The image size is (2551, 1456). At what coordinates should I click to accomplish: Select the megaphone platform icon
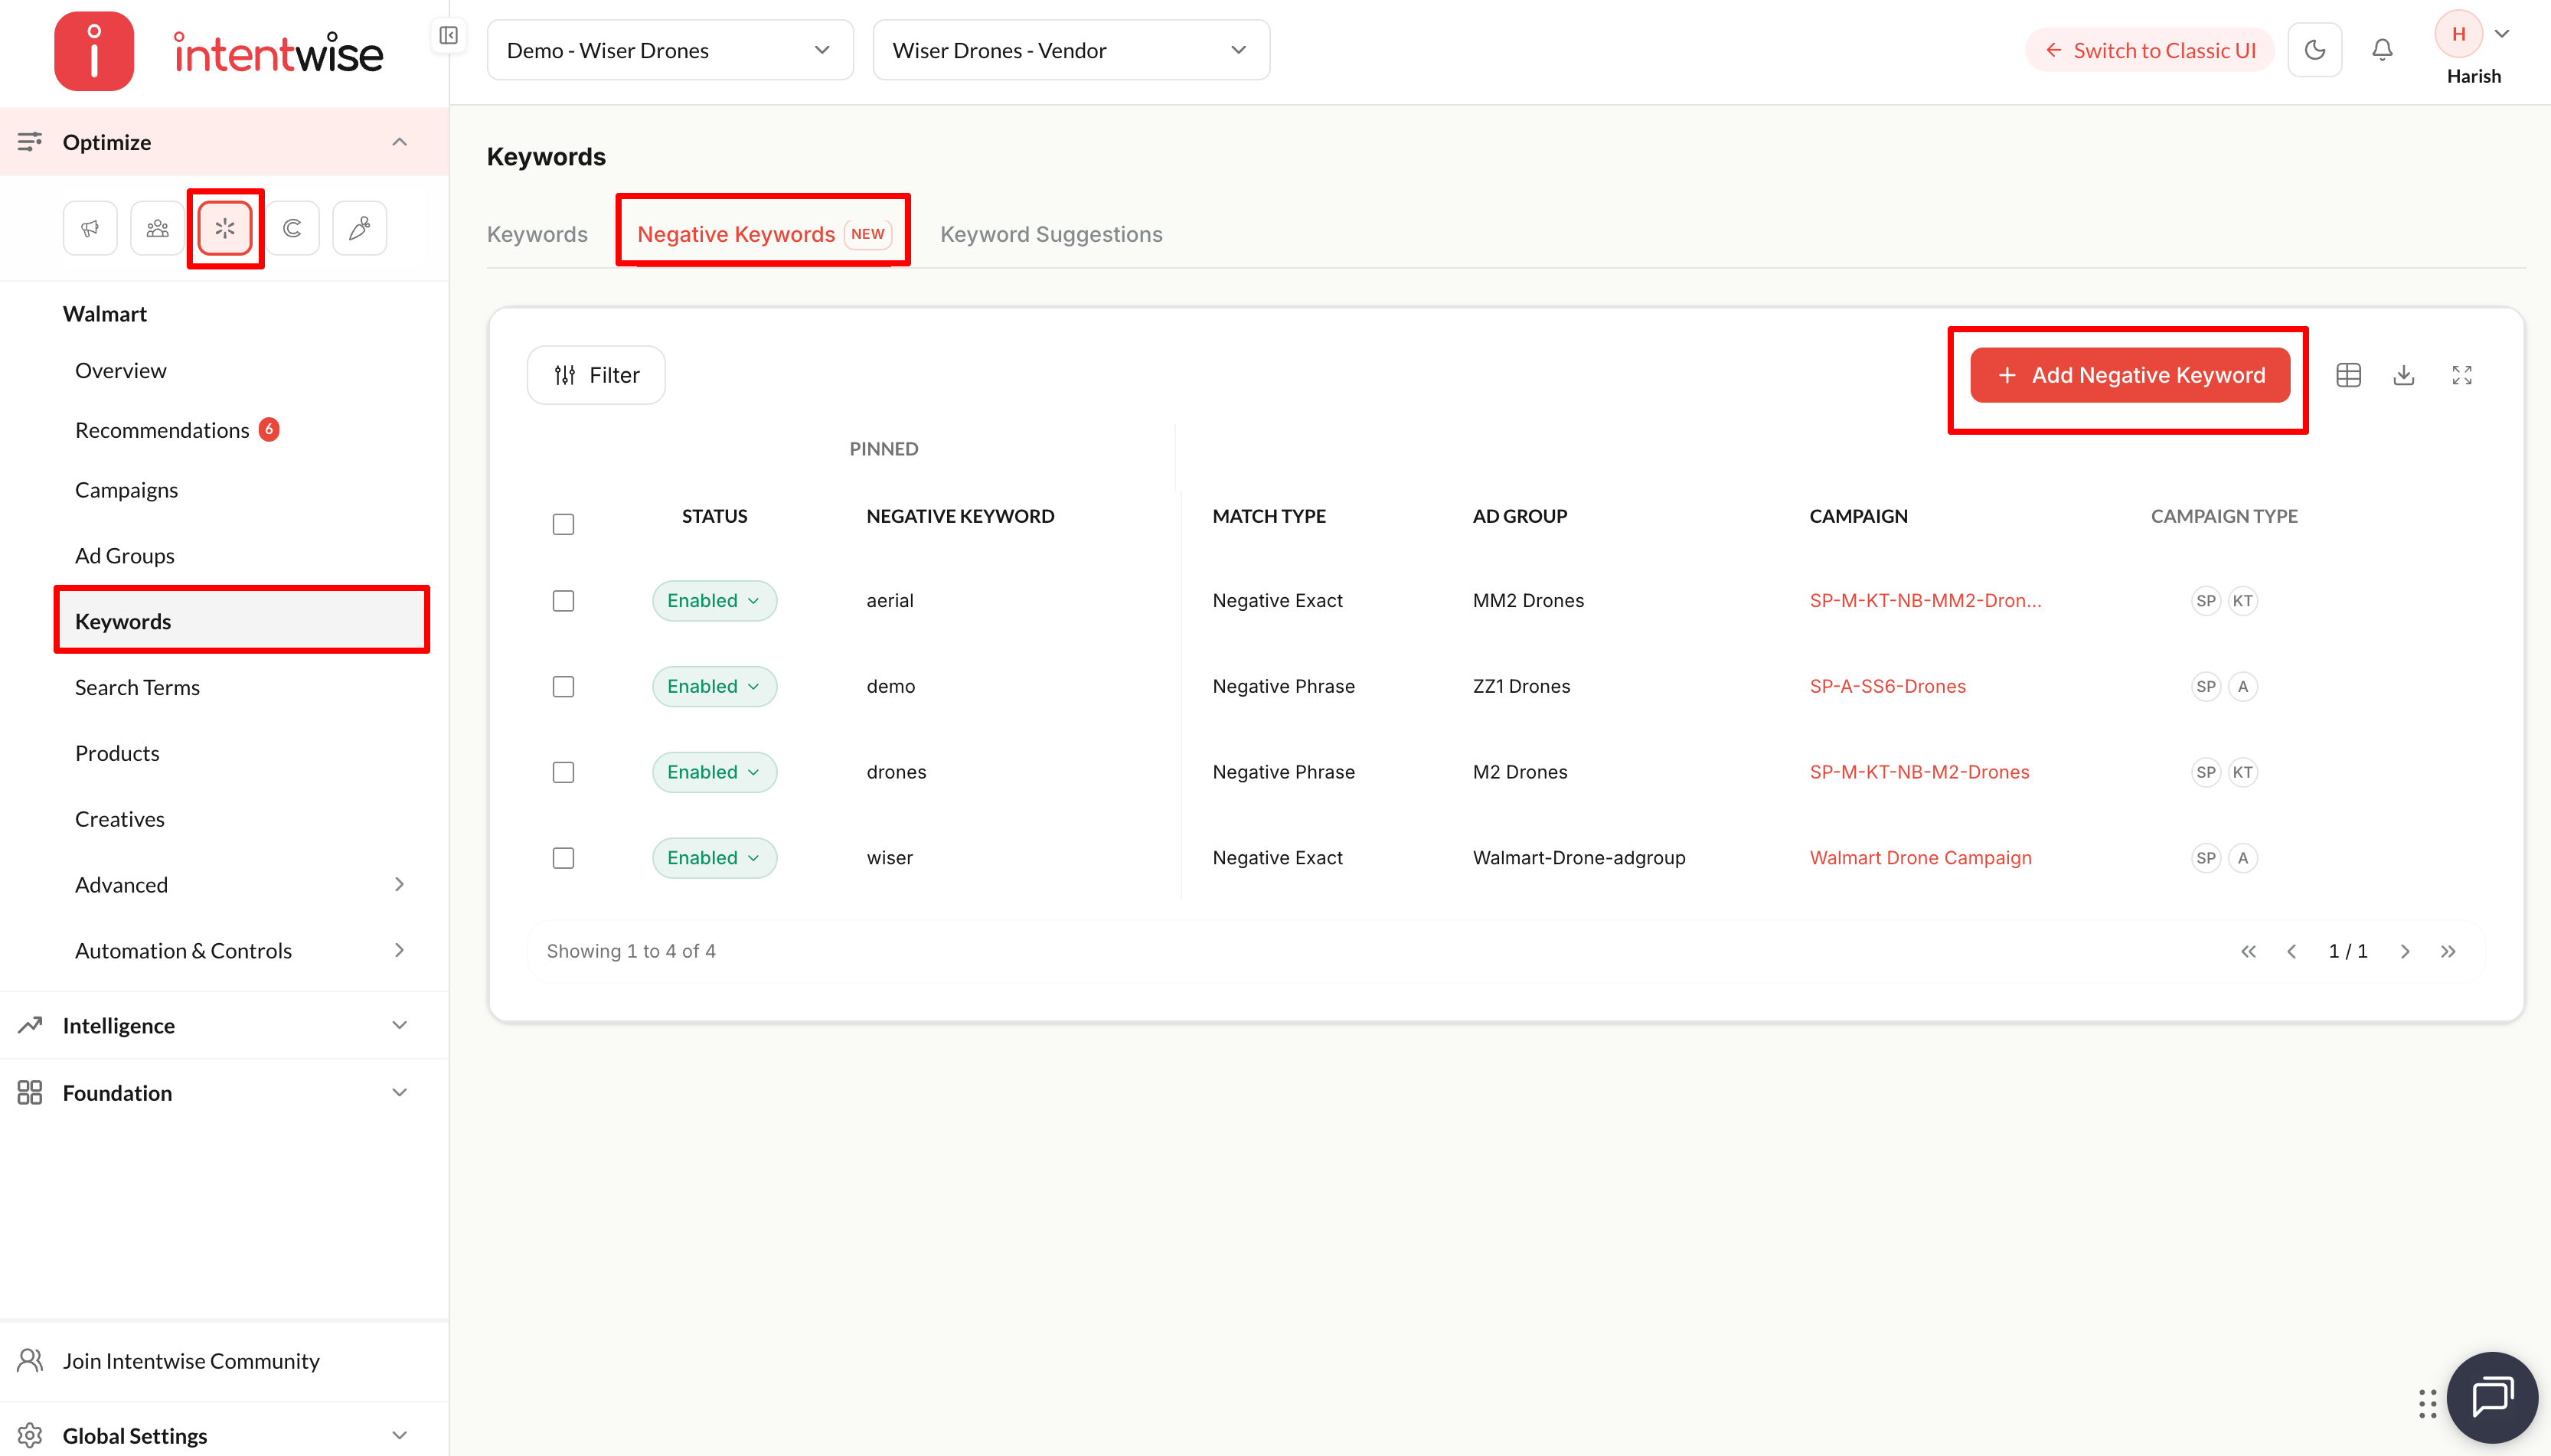pyautogui.click(x=90, y=228)
